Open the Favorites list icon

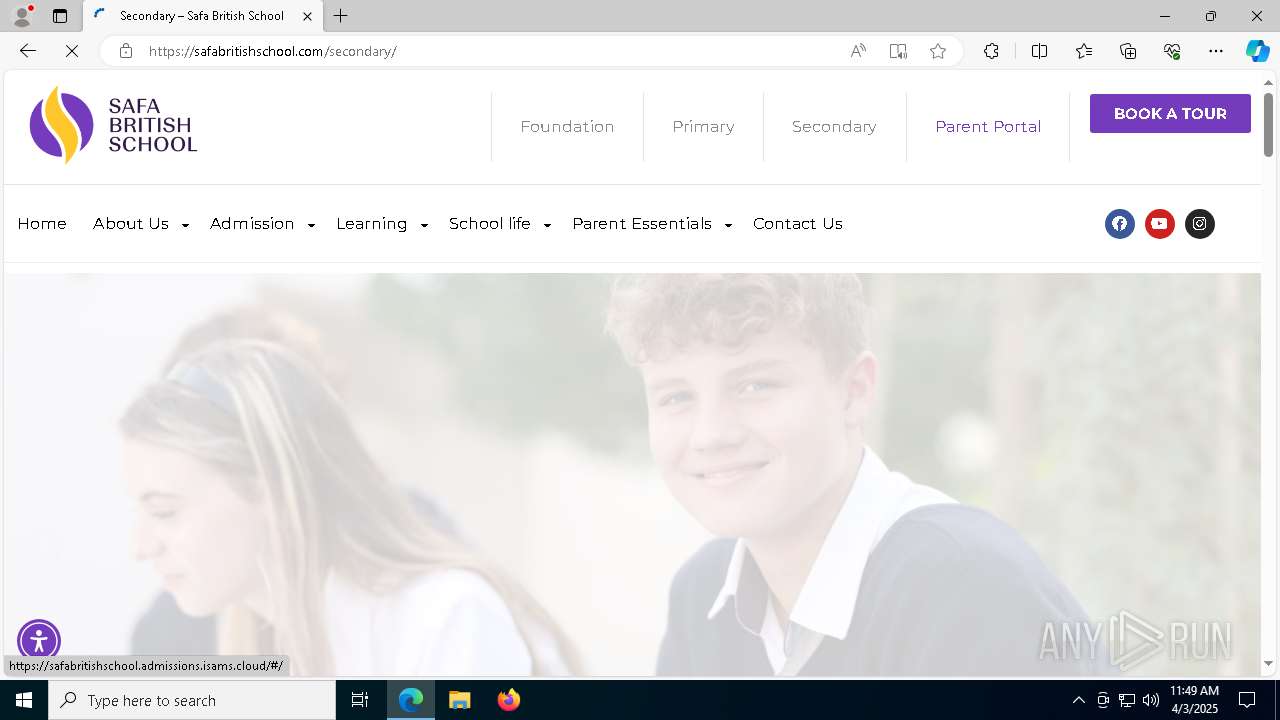click(1084, 51)
